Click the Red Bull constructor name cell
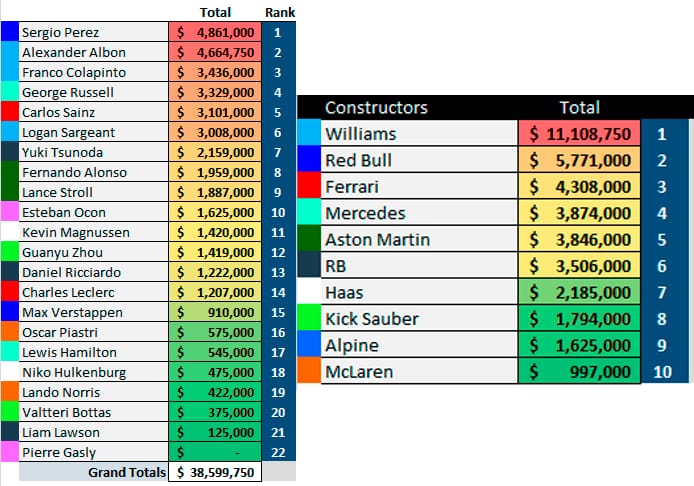694x486 pixels. tap(420, 160)
